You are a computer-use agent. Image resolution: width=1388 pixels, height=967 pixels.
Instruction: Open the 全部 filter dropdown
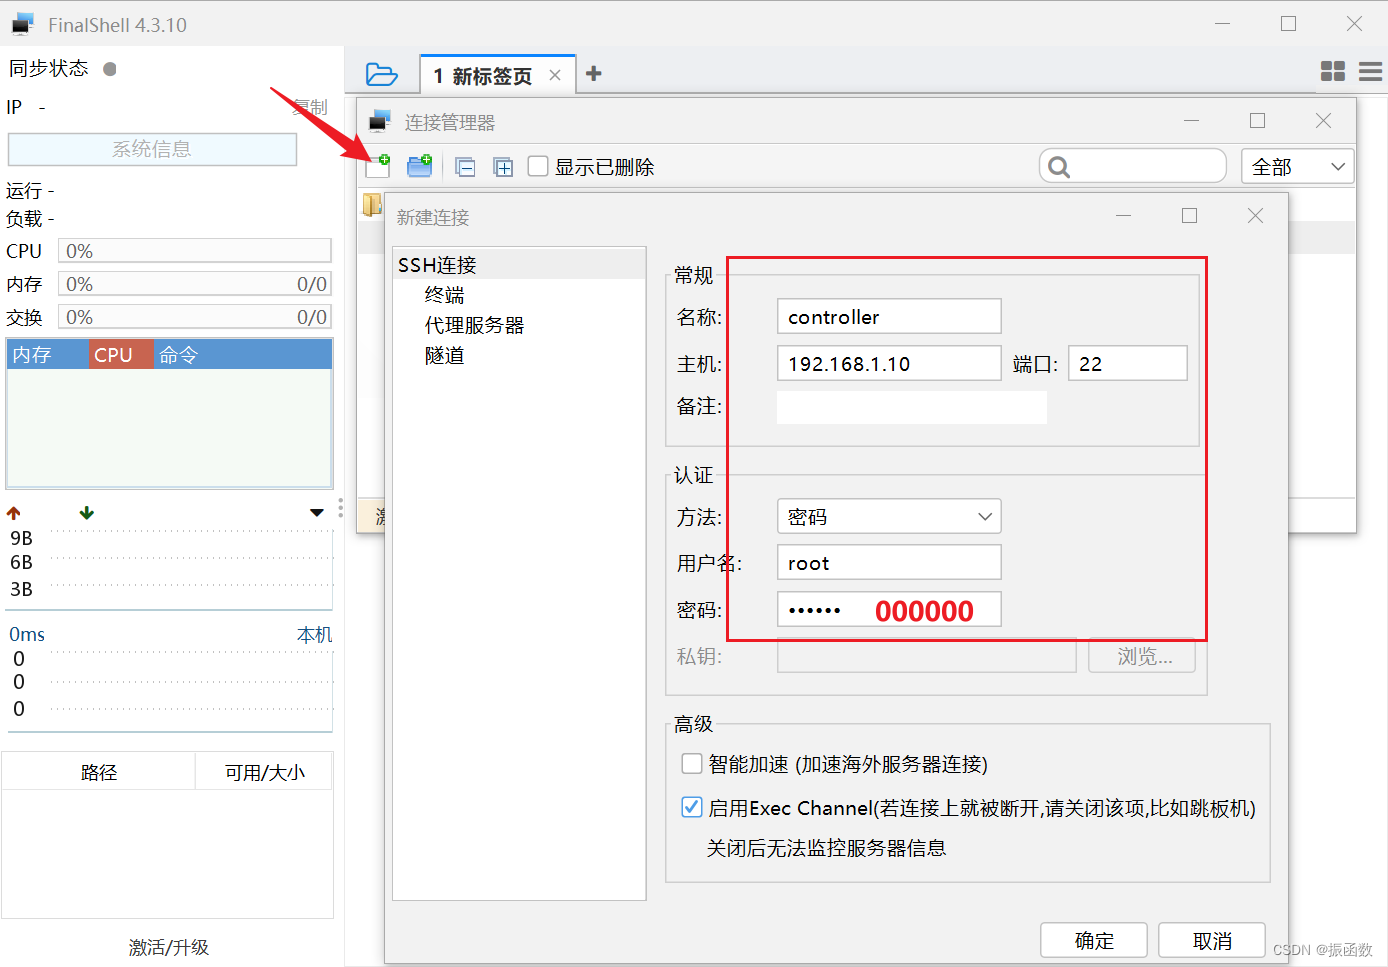click(1297, 166)
